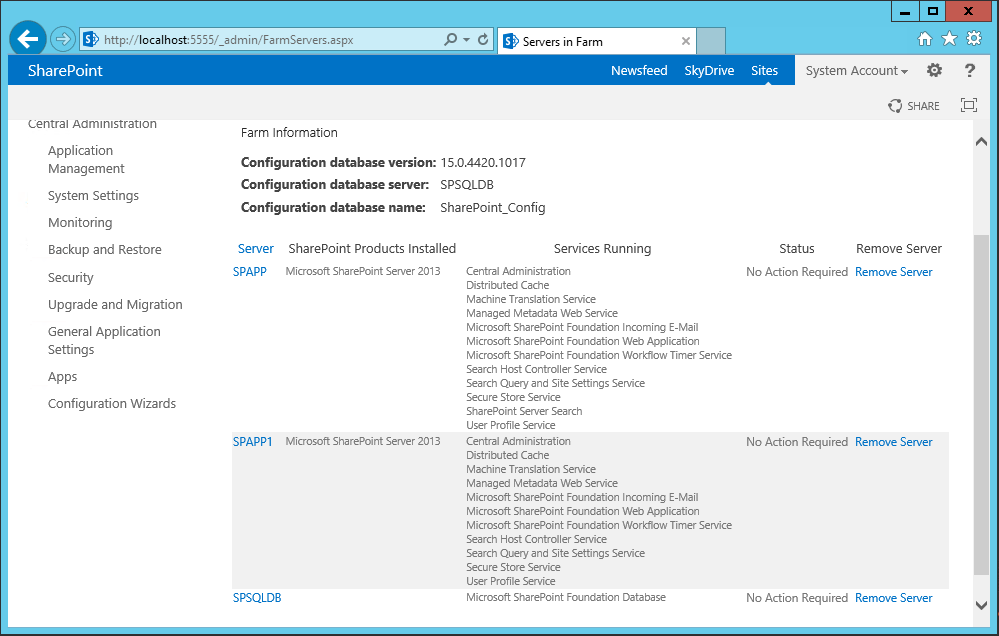
Task: Close the Servers in Farm tab
Action: 686,41
